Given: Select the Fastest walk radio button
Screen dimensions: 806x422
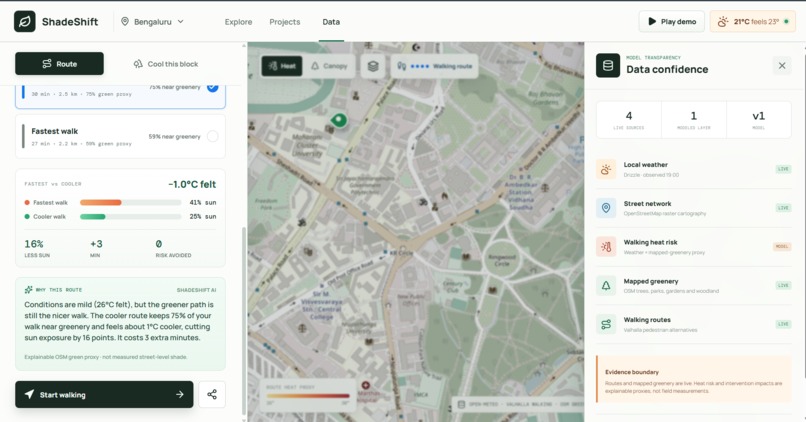Looking at the screenshot, I should (212, 136).
